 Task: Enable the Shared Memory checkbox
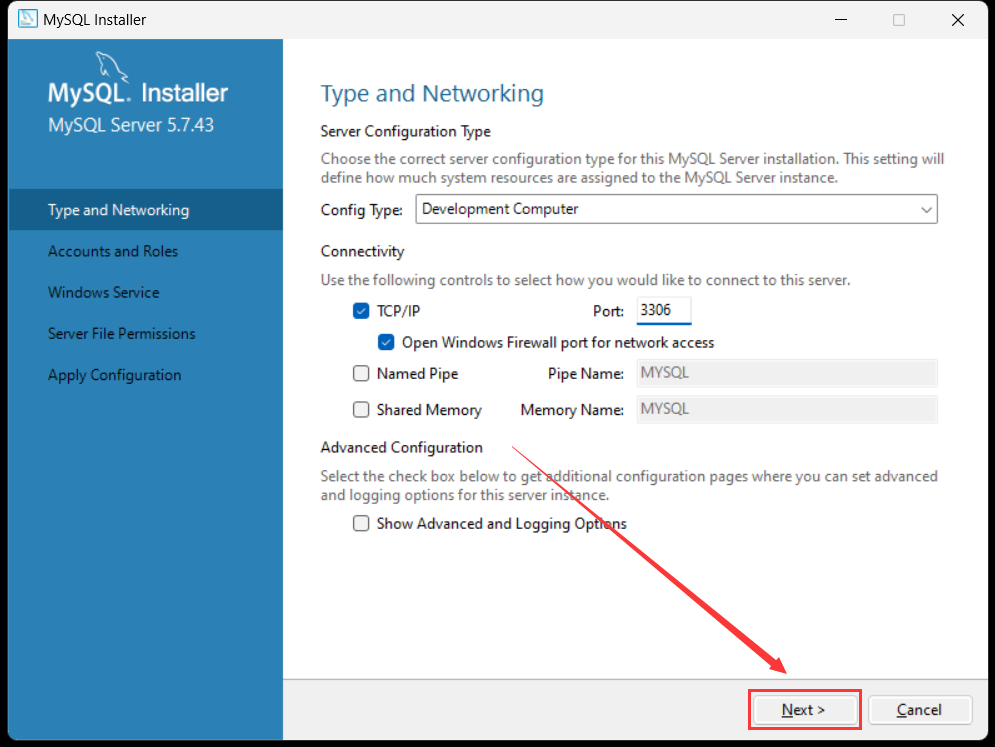(361, 410)
